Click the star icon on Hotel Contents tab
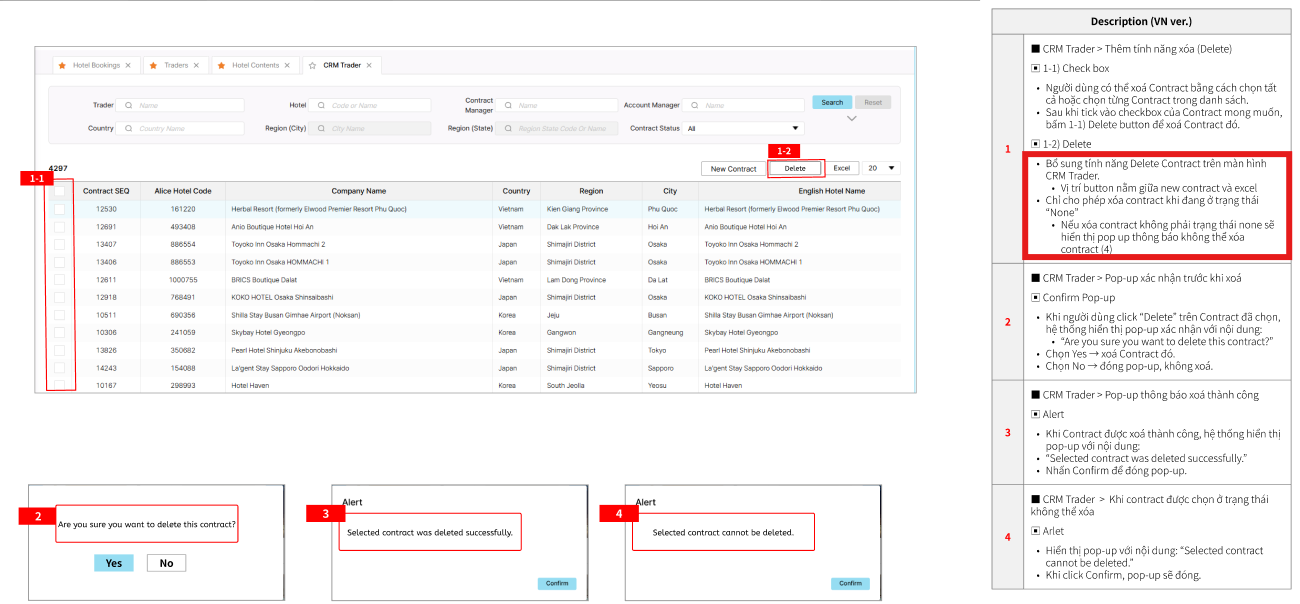1300x604 pixels. pos(221,65)
